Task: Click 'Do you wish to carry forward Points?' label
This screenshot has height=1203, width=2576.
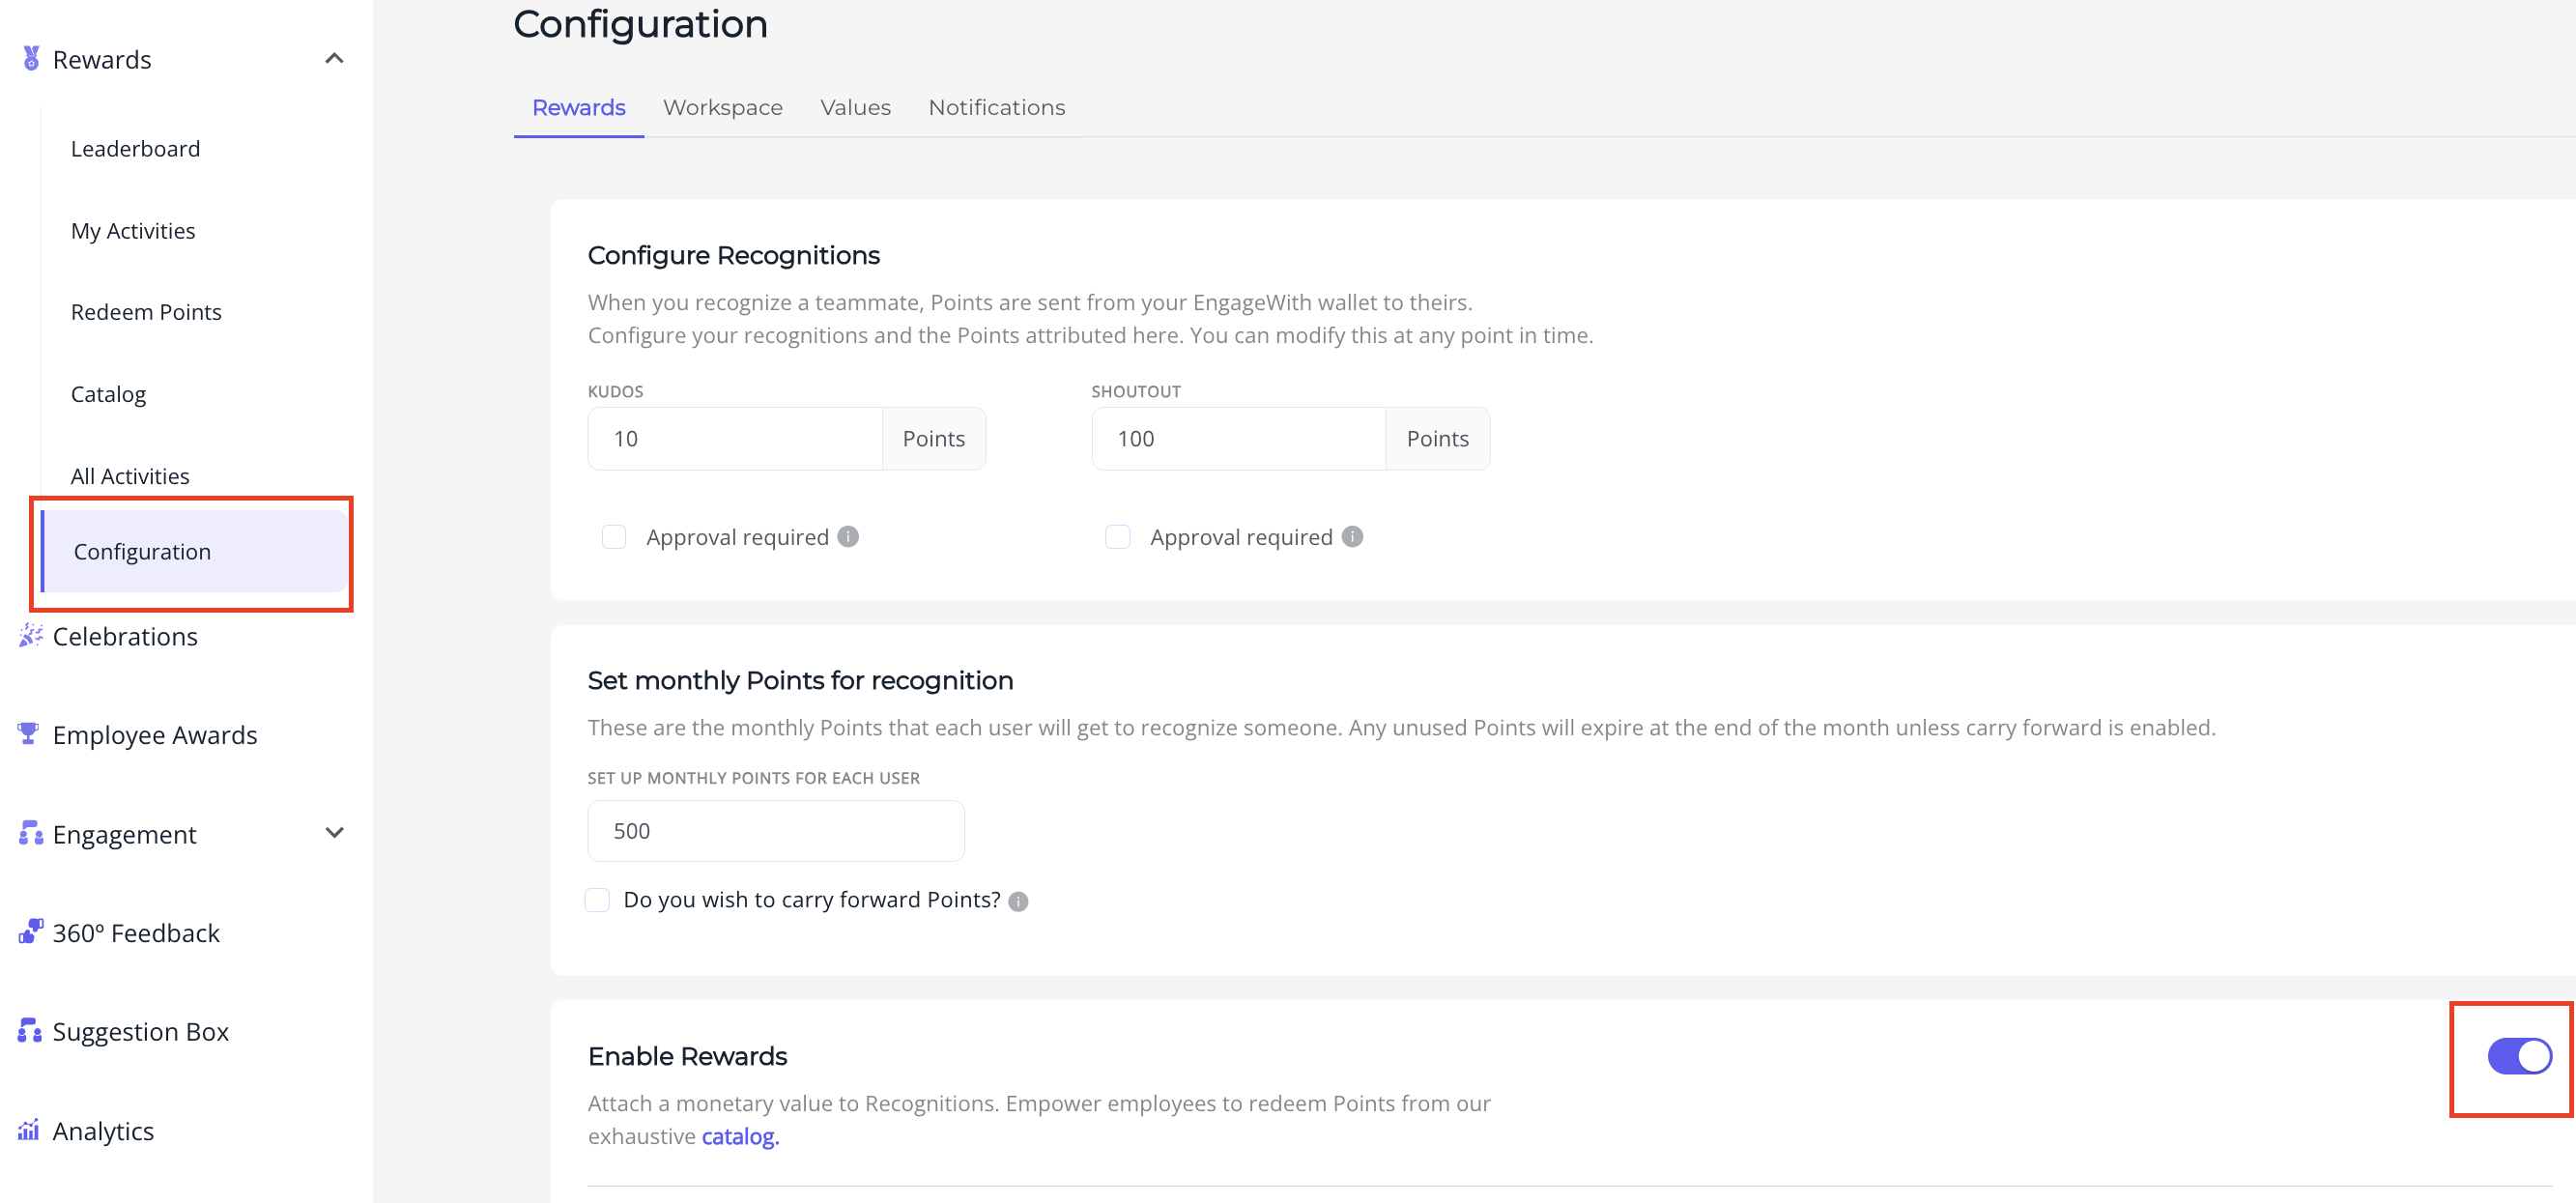Action: (812, 900)
